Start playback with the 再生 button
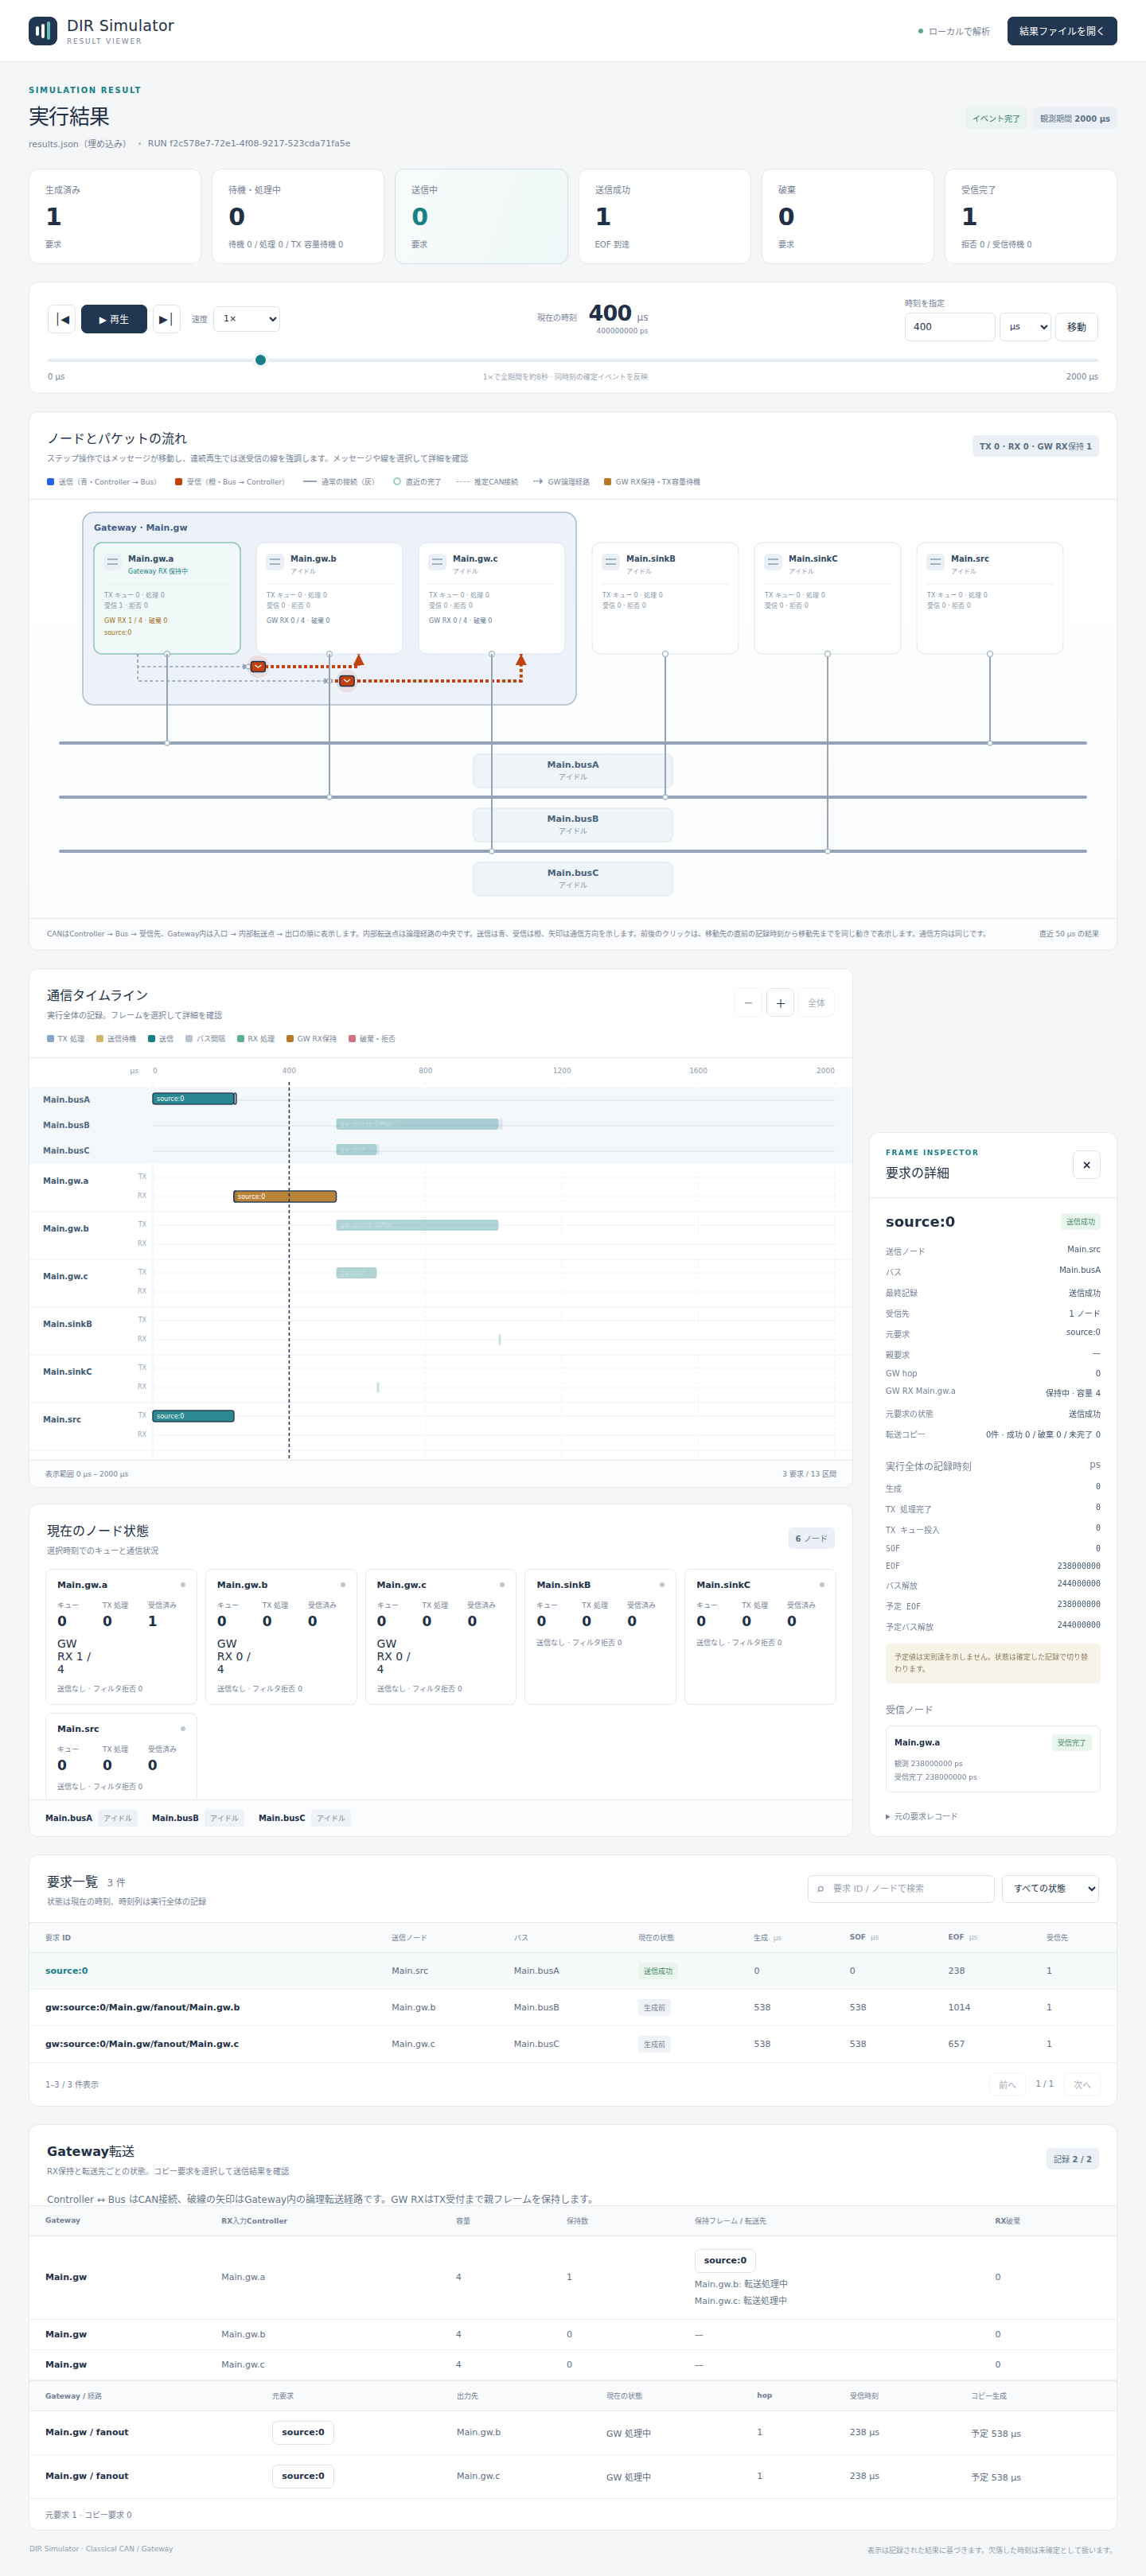Viewport: 1146px width, 2576px height. [114, 319]
